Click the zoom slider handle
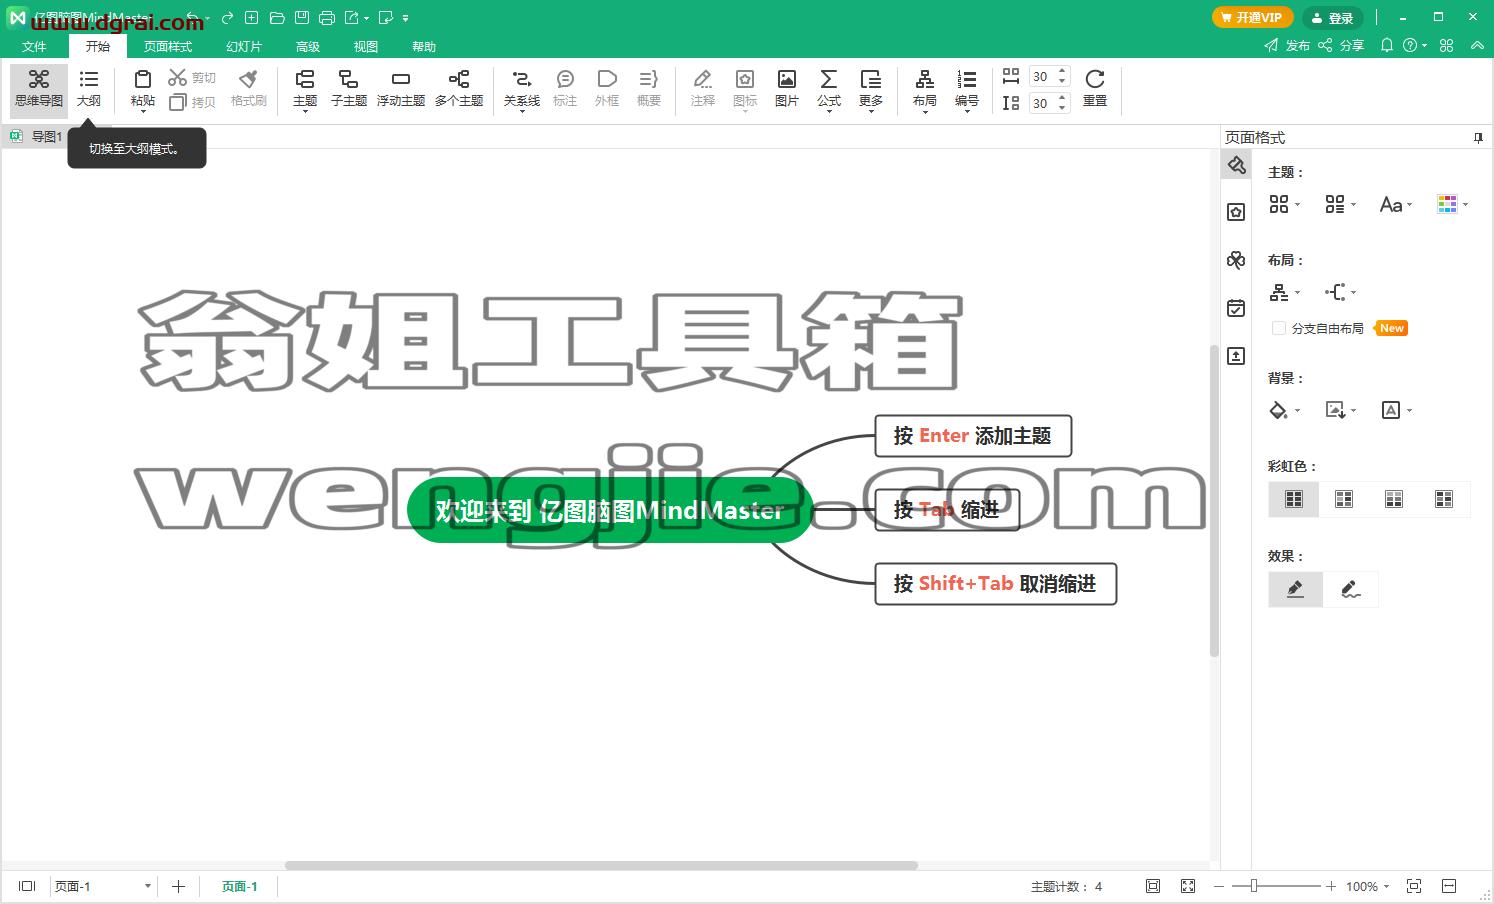The image size is (1494, 904). (1254, 886)
